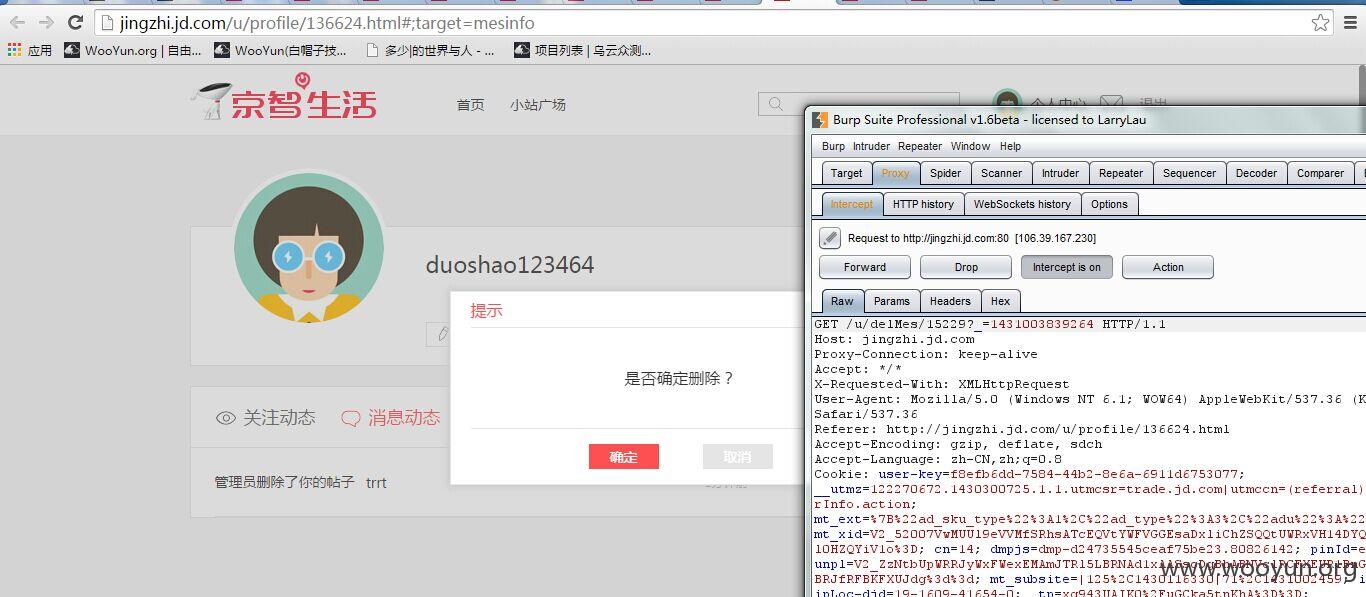Open WooYun(白帽子技 bookmark
The width and height of the screenshot is (1366, 597).
(281, 50)
